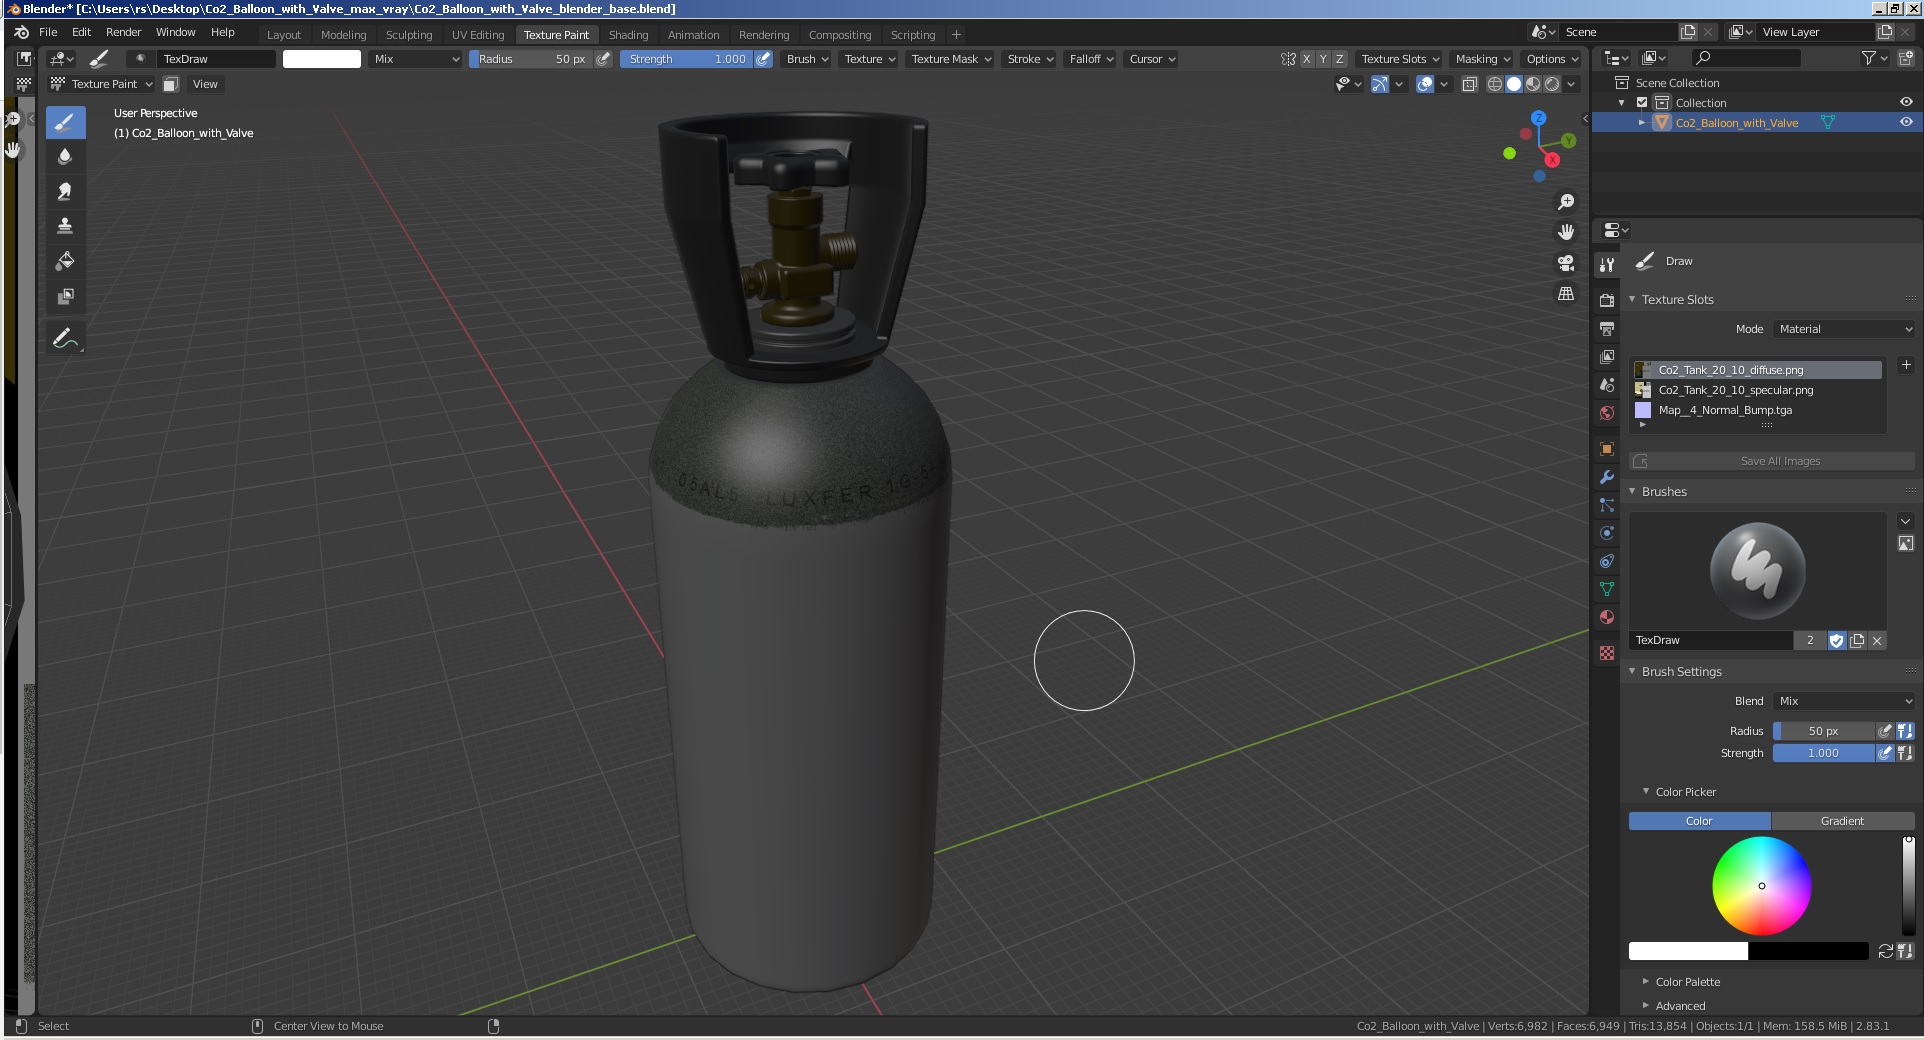This screenshot has width=1924, height=1040.
Task: Open the Modifiers wrench properties tab
Action: [x=1607, y=477]
